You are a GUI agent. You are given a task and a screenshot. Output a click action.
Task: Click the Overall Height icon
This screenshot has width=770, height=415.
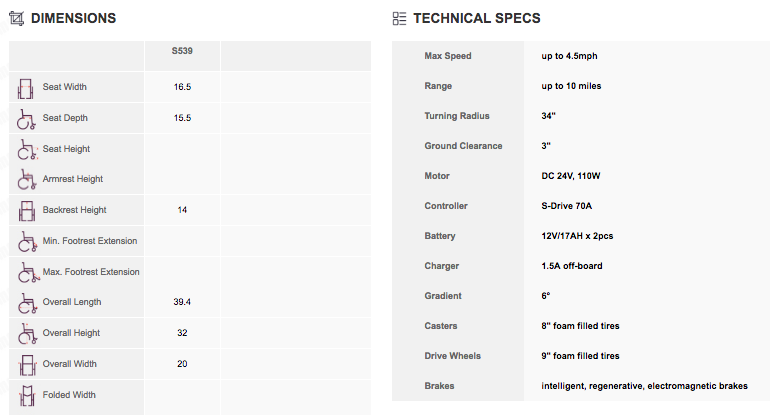(x=28, y=334)
